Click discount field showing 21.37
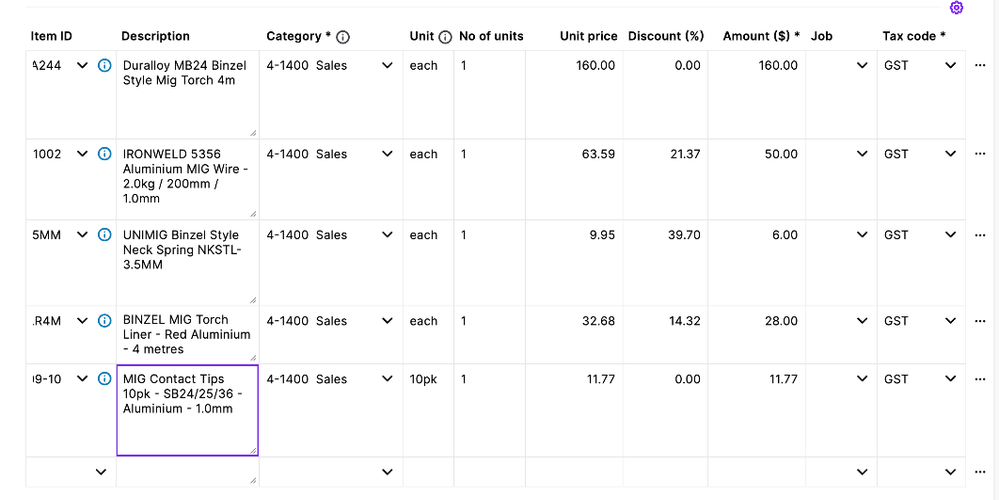 [667, 154]
